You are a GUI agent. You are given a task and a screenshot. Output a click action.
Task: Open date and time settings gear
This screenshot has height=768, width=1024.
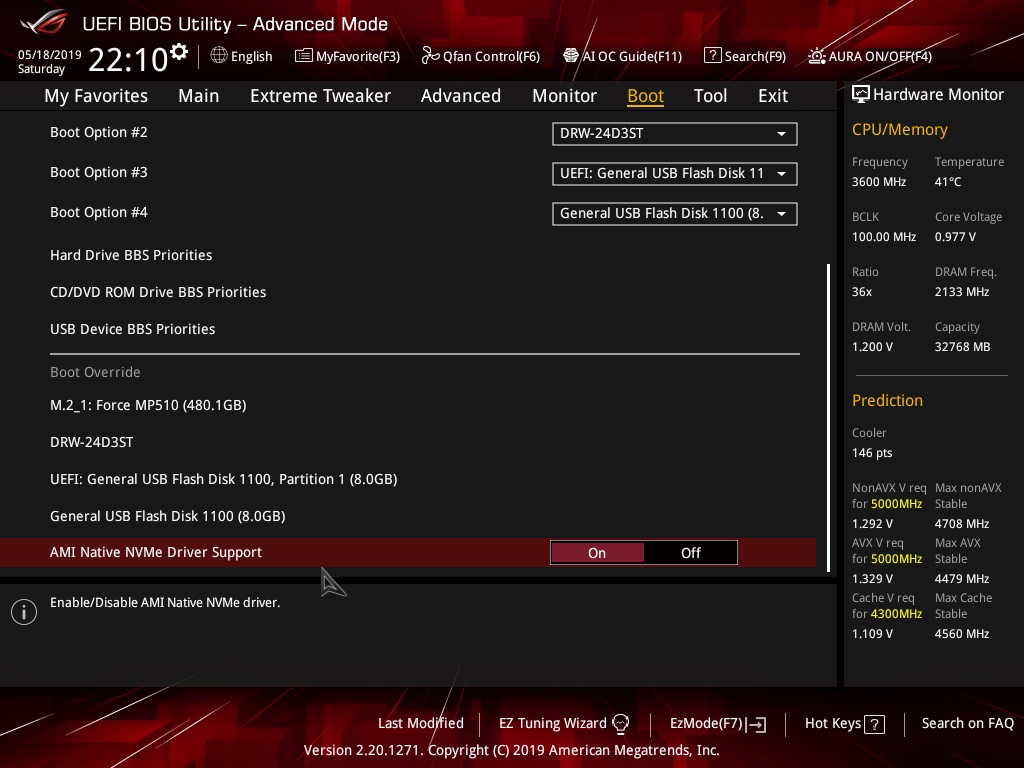pos(179,51)
